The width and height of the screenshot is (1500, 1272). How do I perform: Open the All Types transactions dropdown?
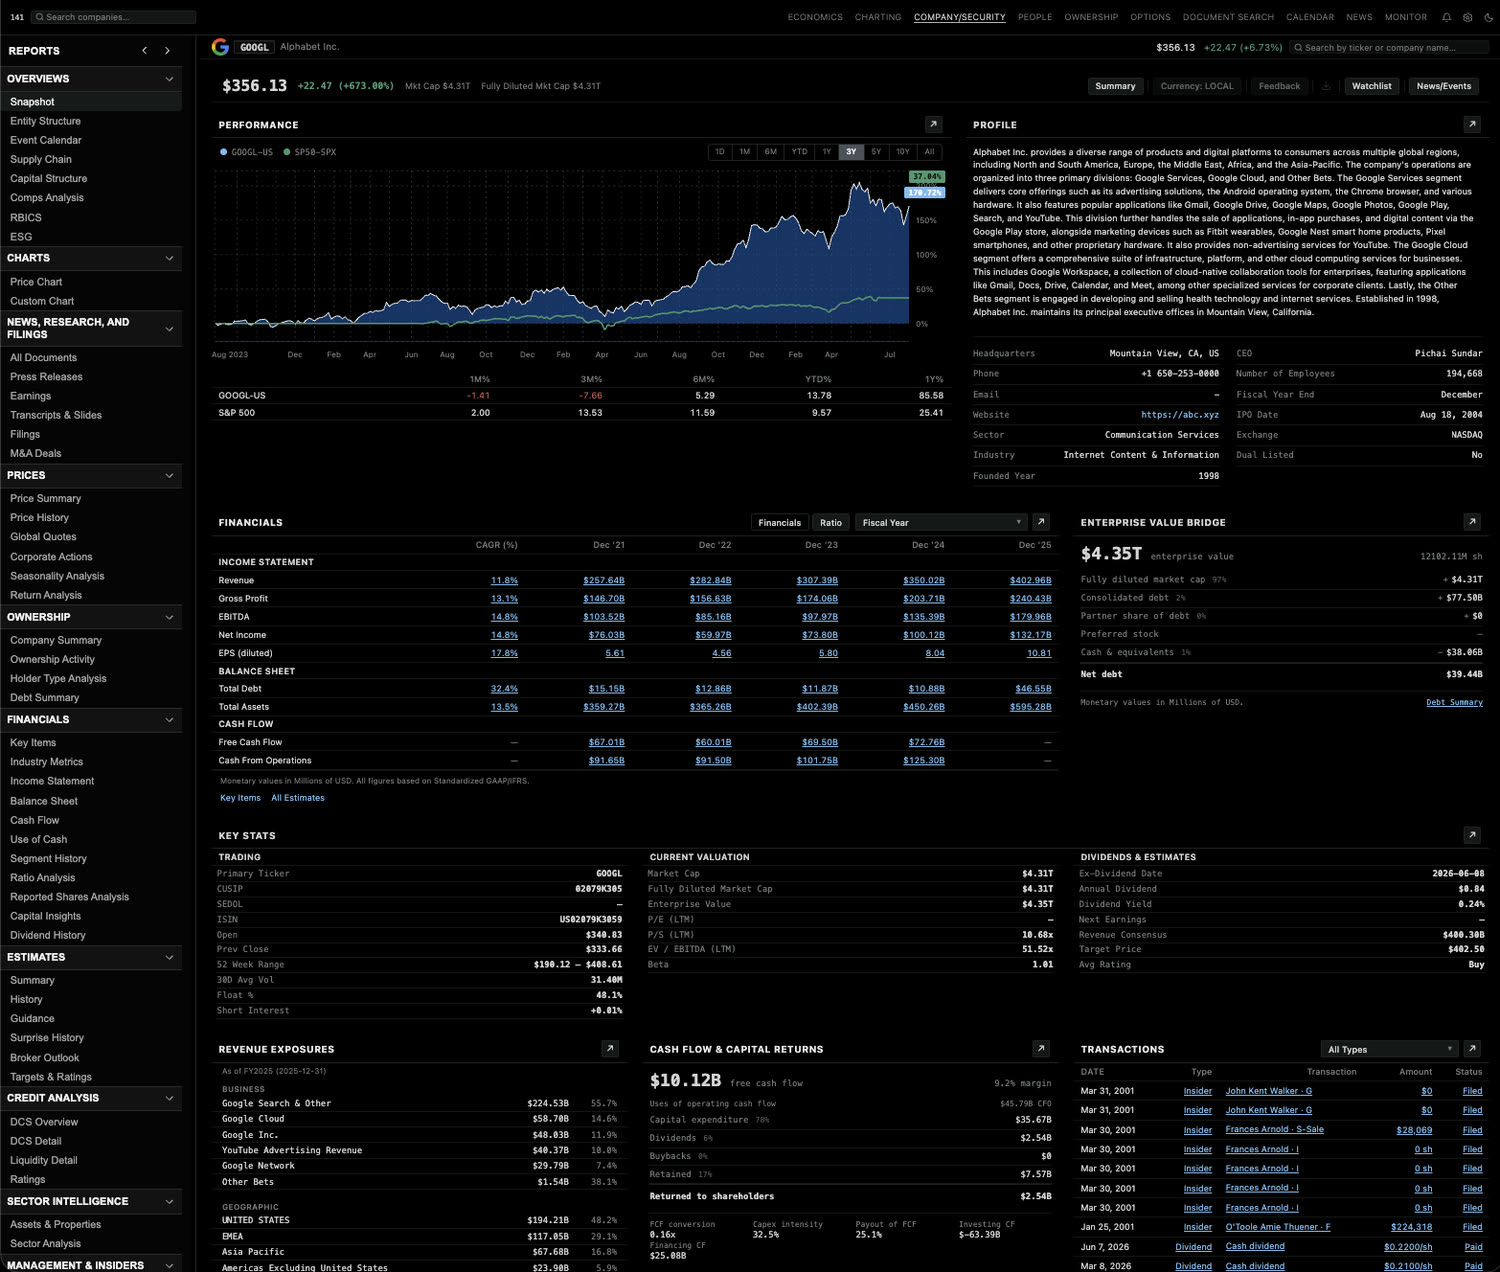click(1390, 1049)
